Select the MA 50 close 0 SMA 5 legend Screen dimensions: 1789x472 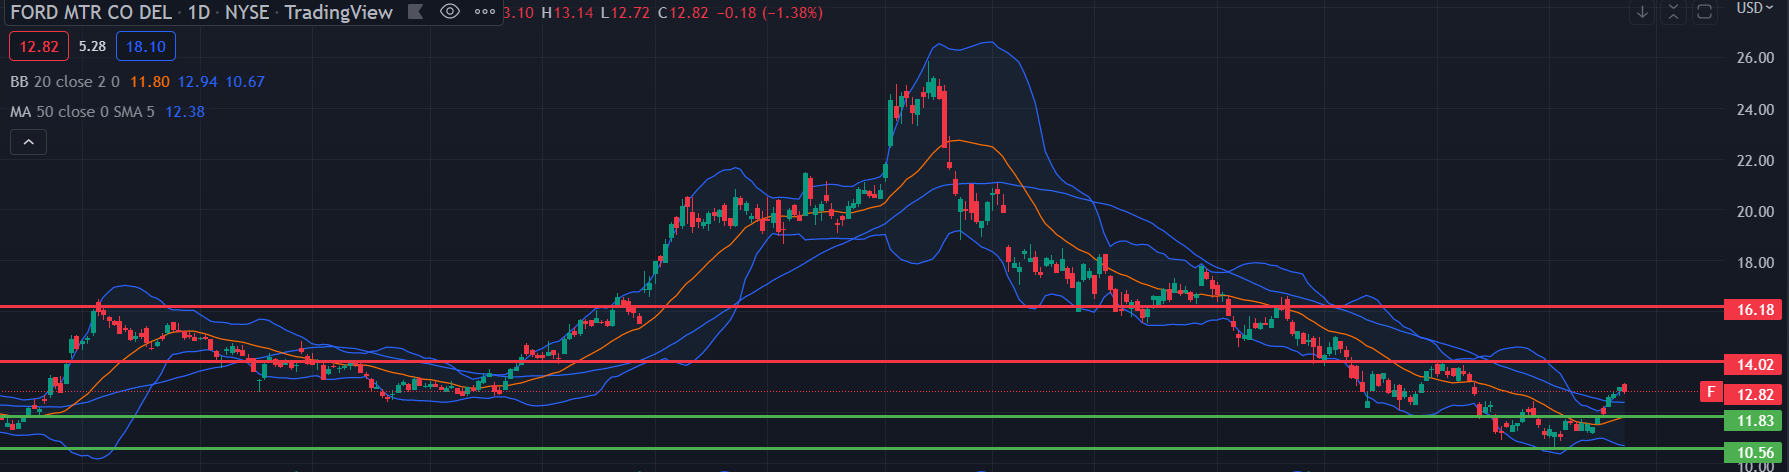pyautogui.click(x=82, y=112)
